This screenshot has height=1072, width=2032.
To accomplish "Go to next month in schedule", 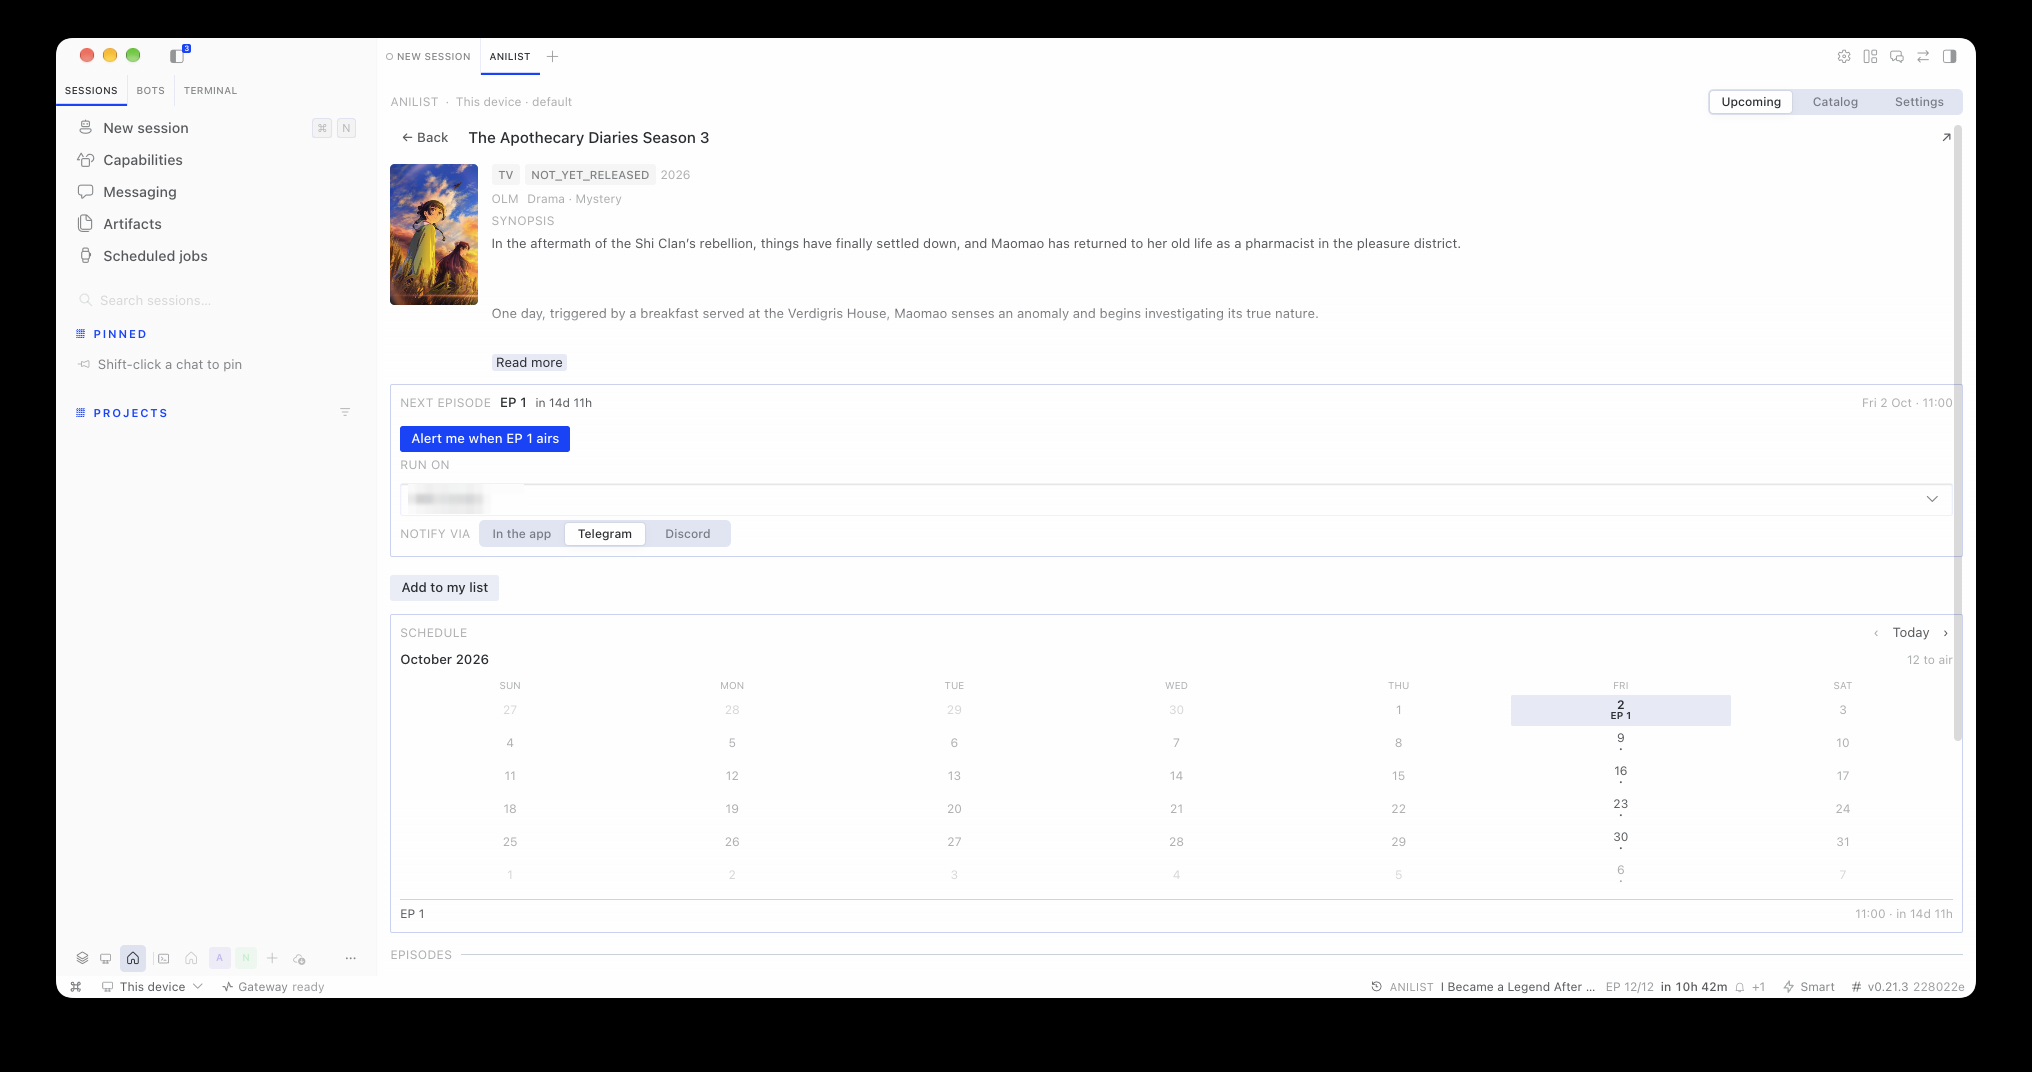I will [1945, 633].
